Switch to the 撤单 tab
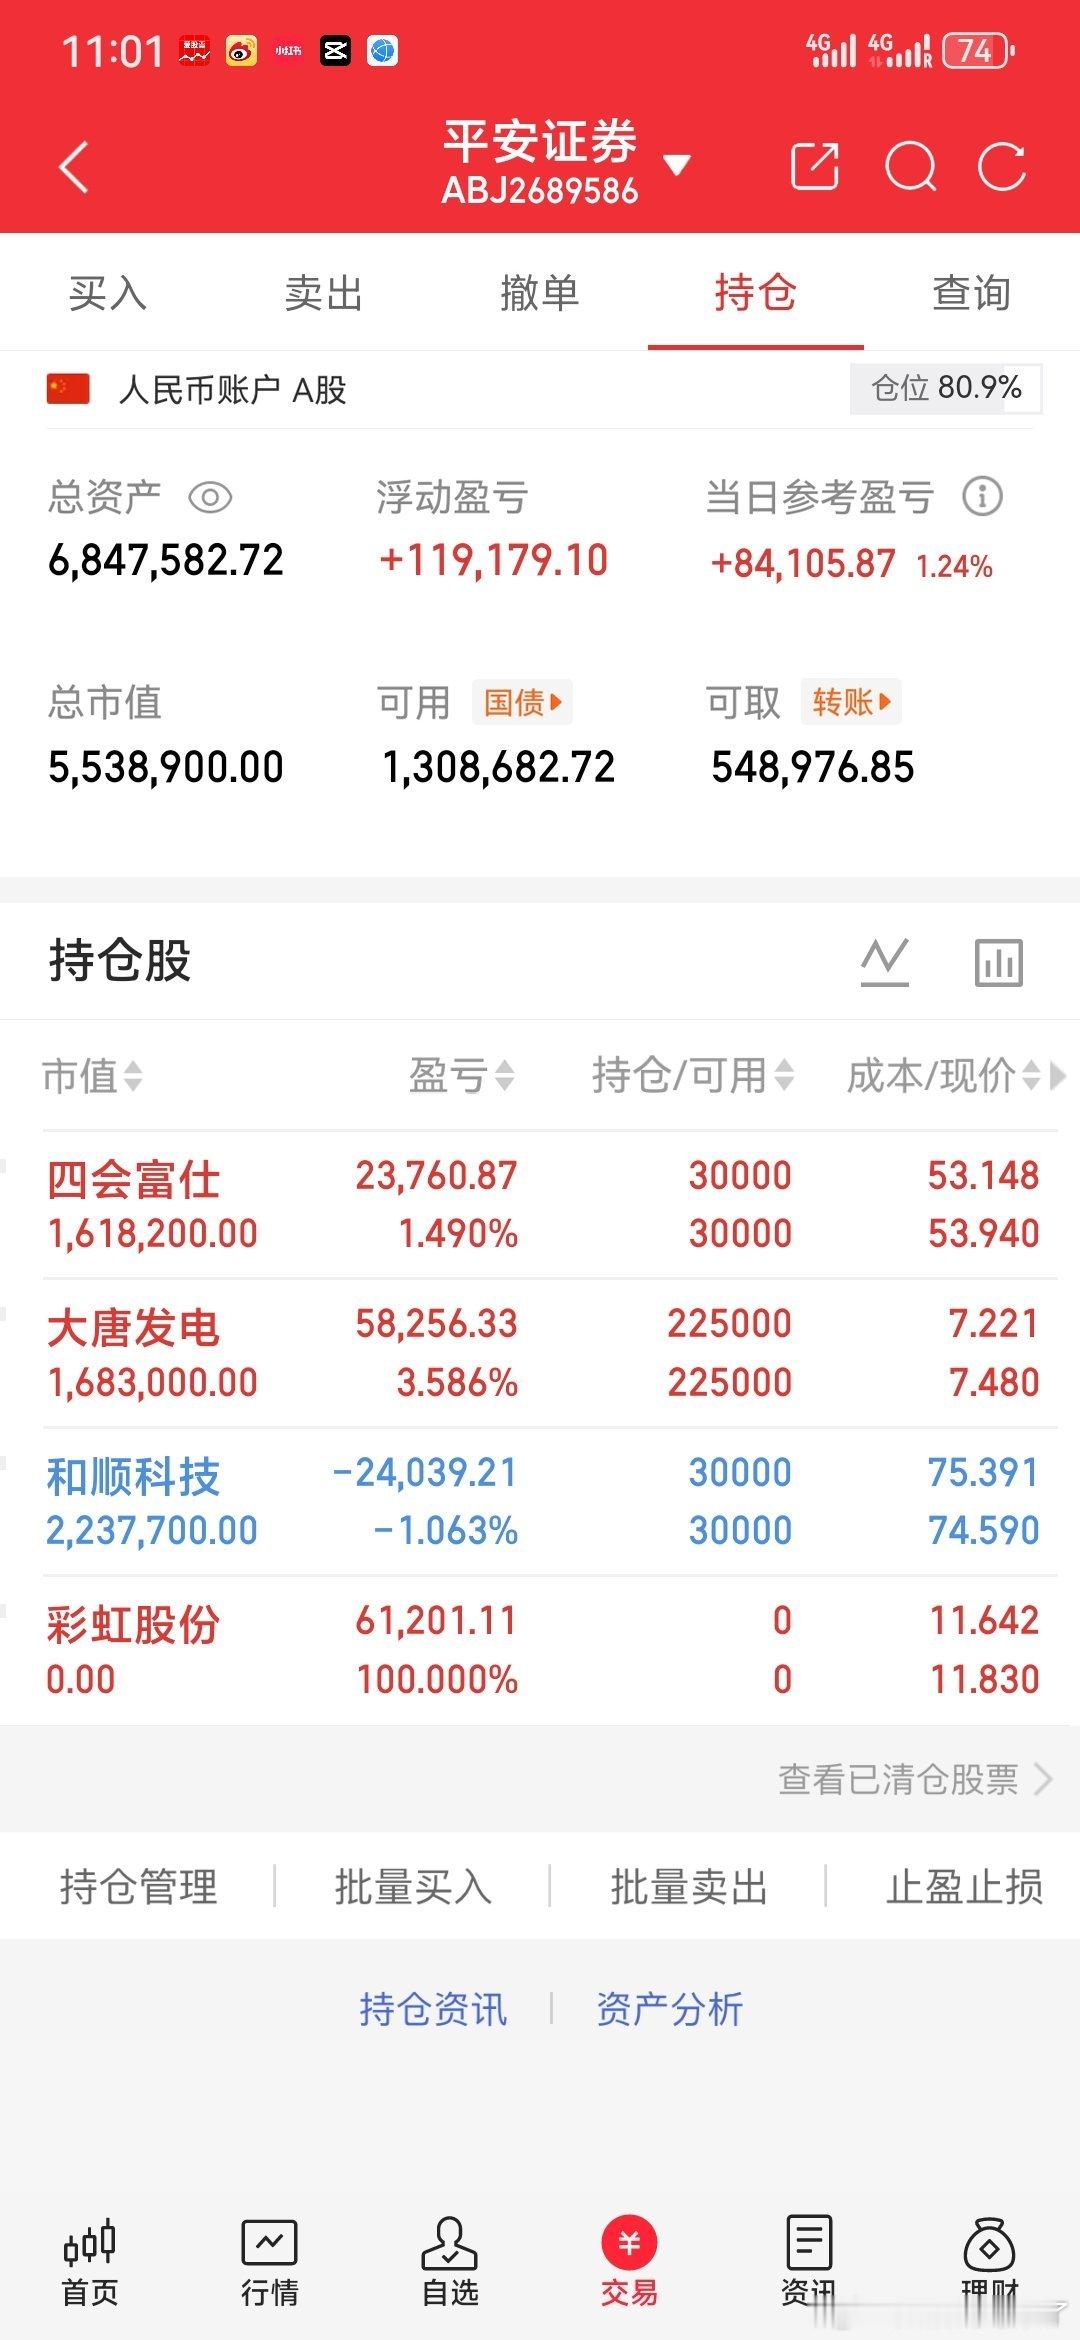This screenshot has height=2340, width=1080. coord(540,293)
